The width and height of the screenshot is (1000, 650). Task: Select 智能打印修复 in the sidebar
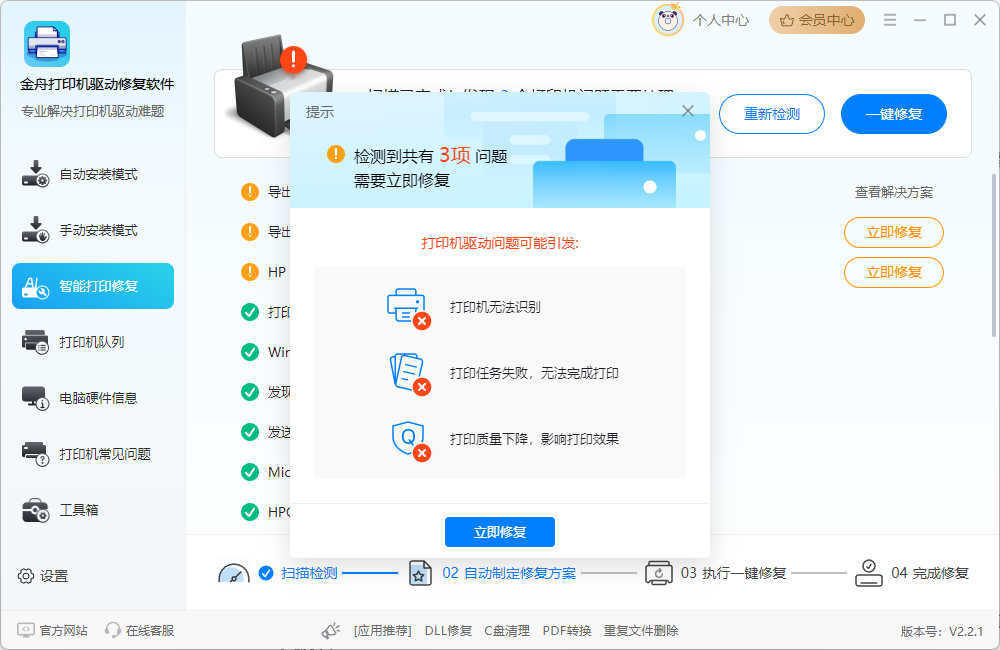pos(93,286)
